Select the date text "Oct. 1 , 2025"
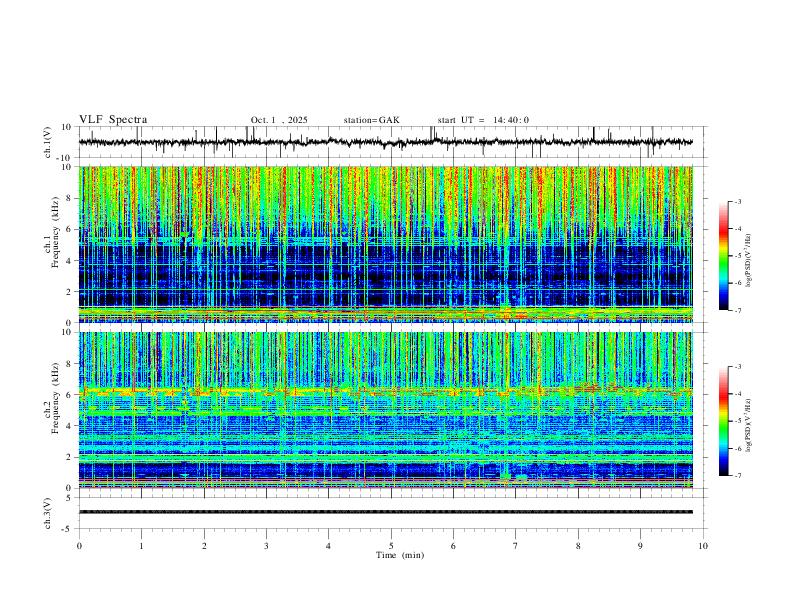This screenshot has height=612, width=792. (x=279, y=120)
